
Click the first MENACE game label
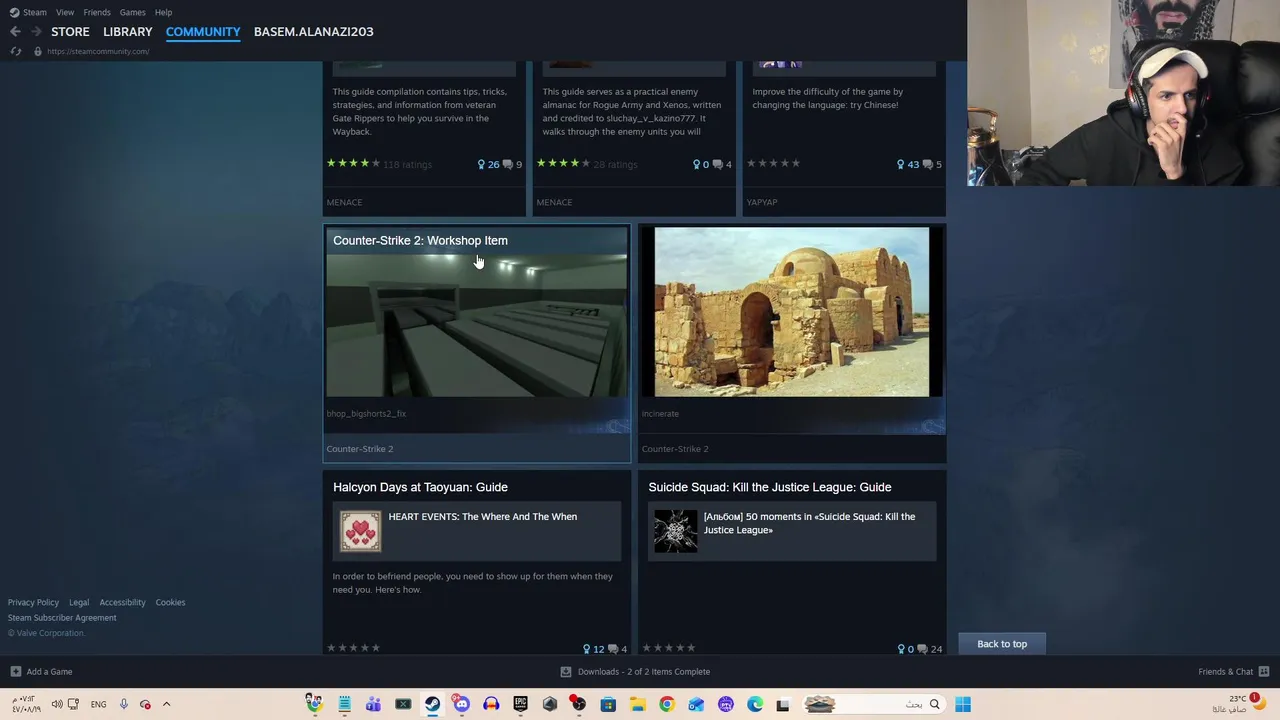pyautogui.click(x=344, y=202)
